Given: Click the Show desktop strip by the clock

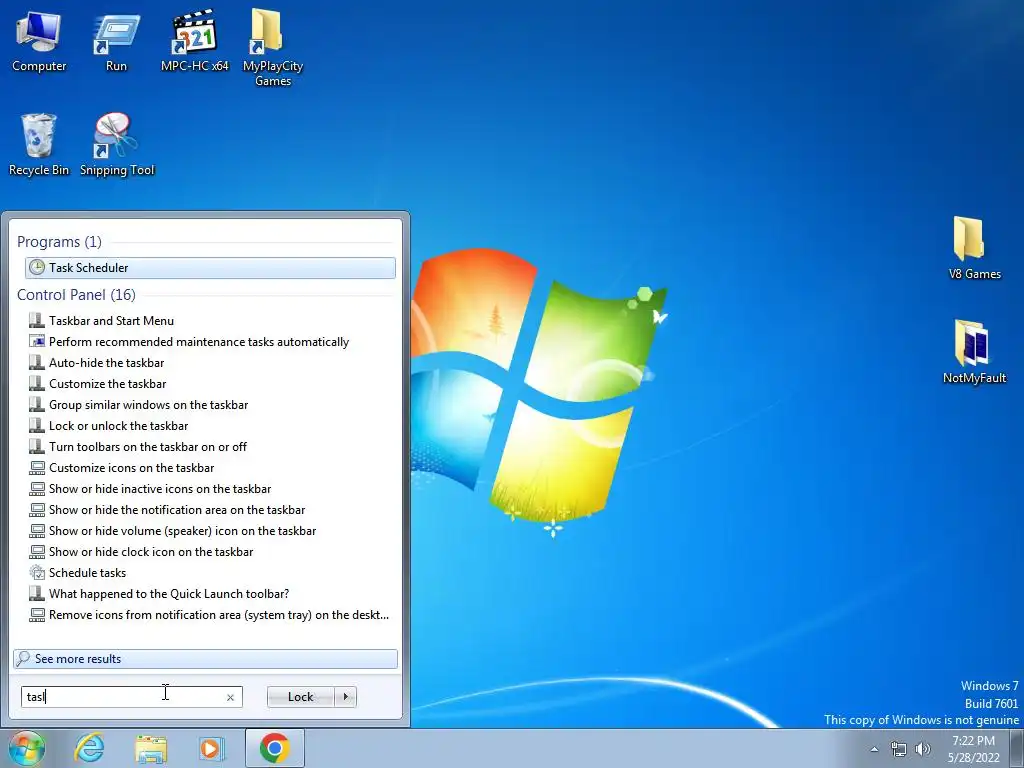Looking at the screenshot, I should [x=1017, y=748].
